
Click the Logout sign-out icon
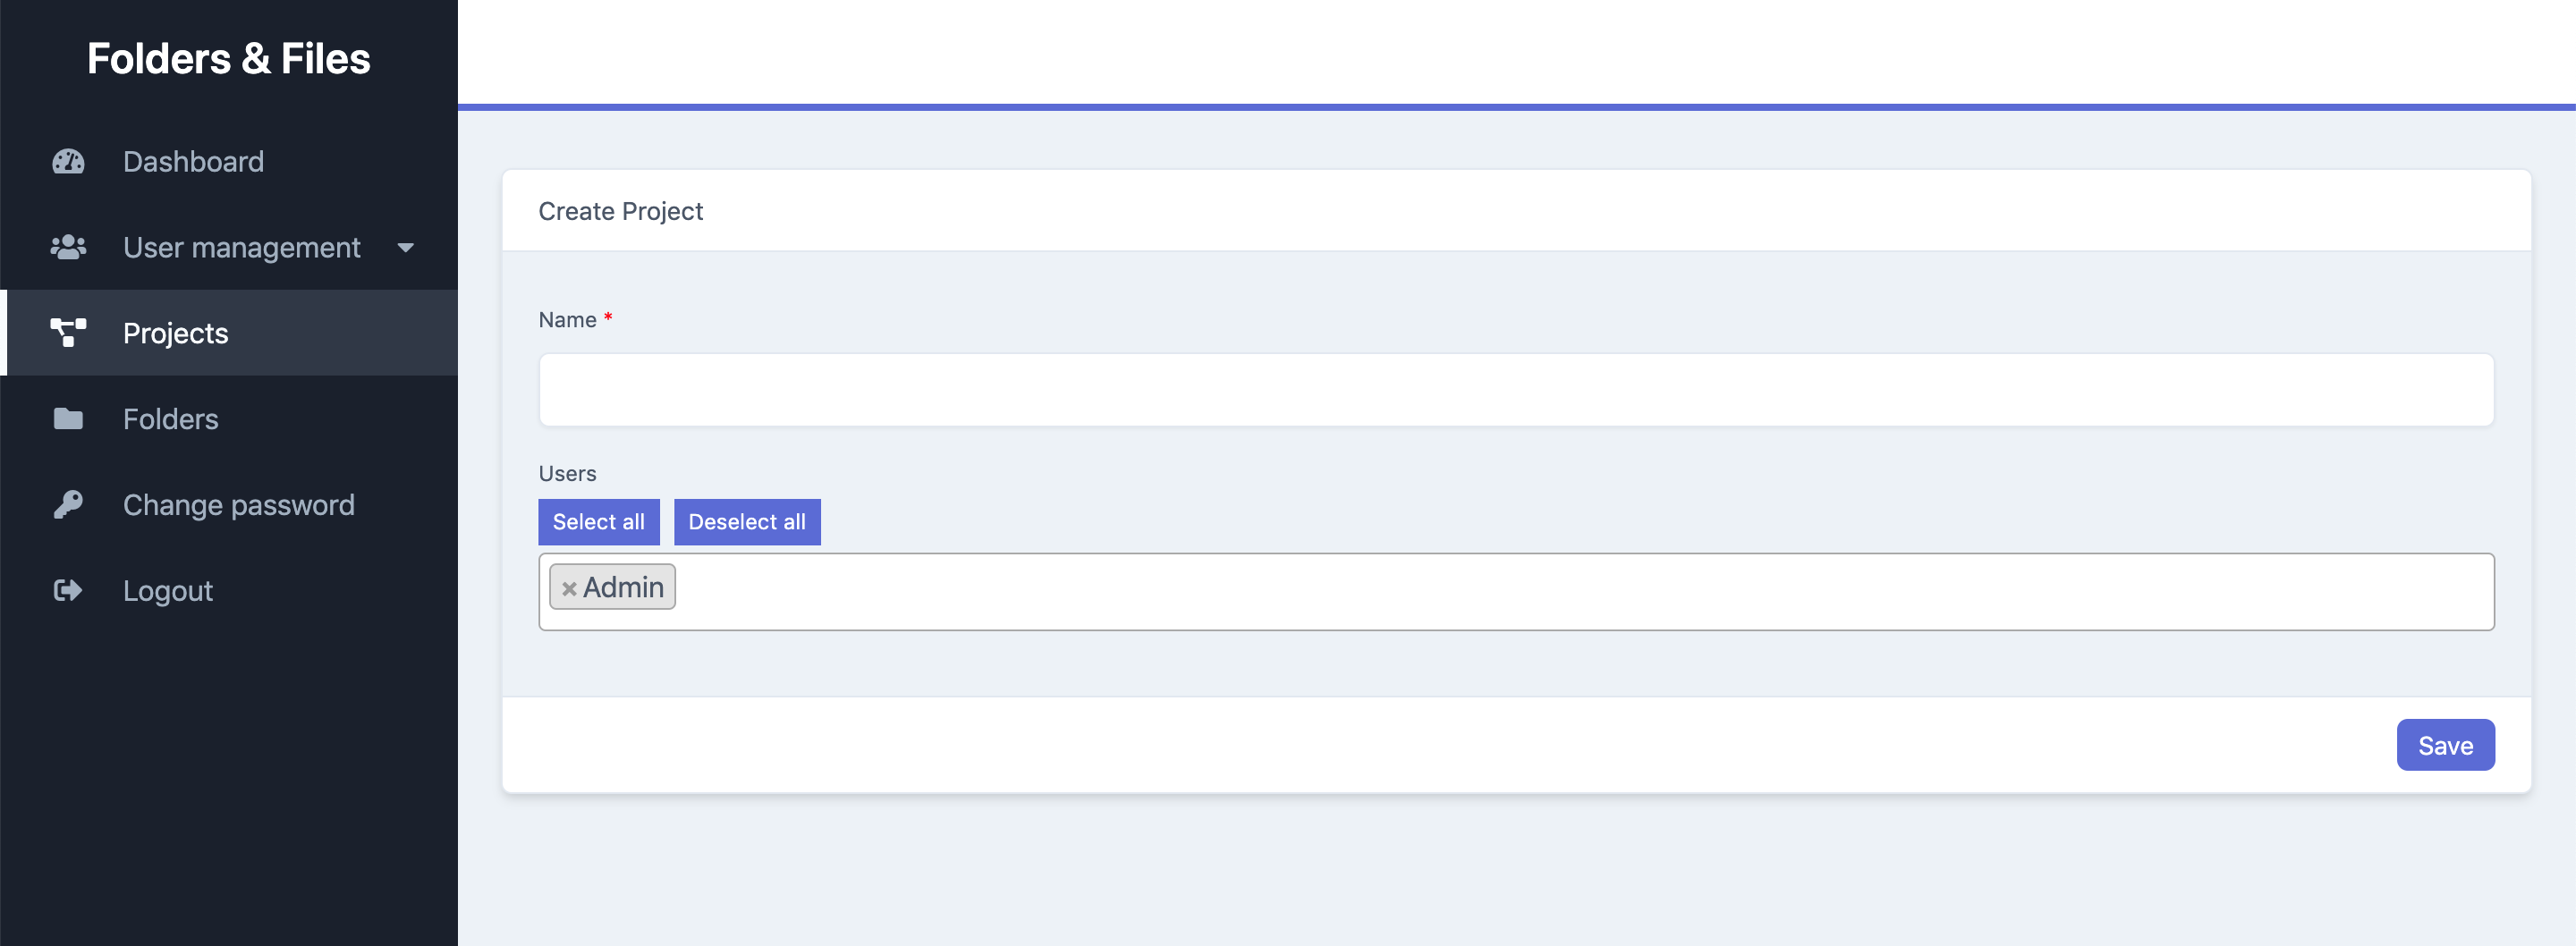coord(67,590)
